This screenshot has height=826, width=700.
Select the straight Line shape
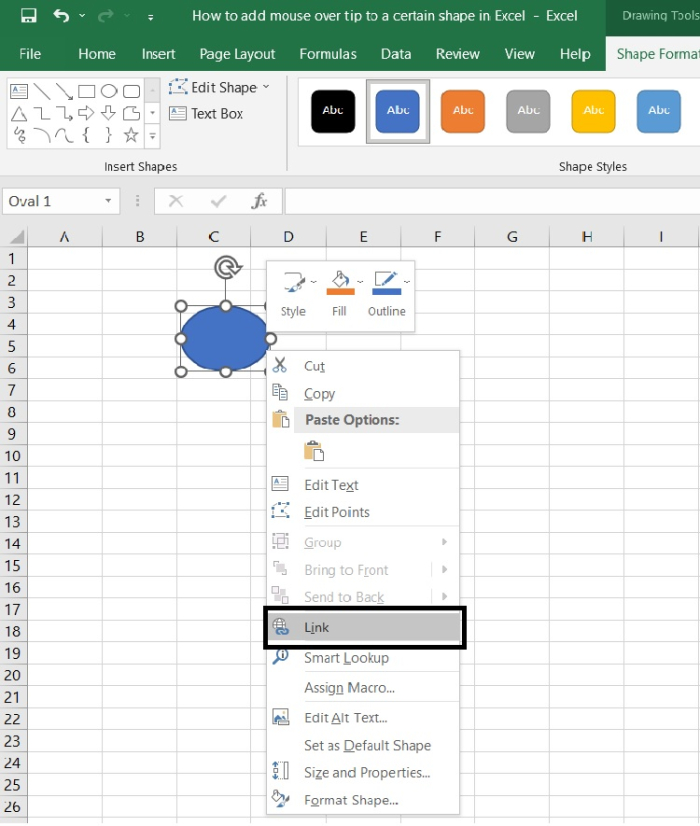(x=42, y=91)
